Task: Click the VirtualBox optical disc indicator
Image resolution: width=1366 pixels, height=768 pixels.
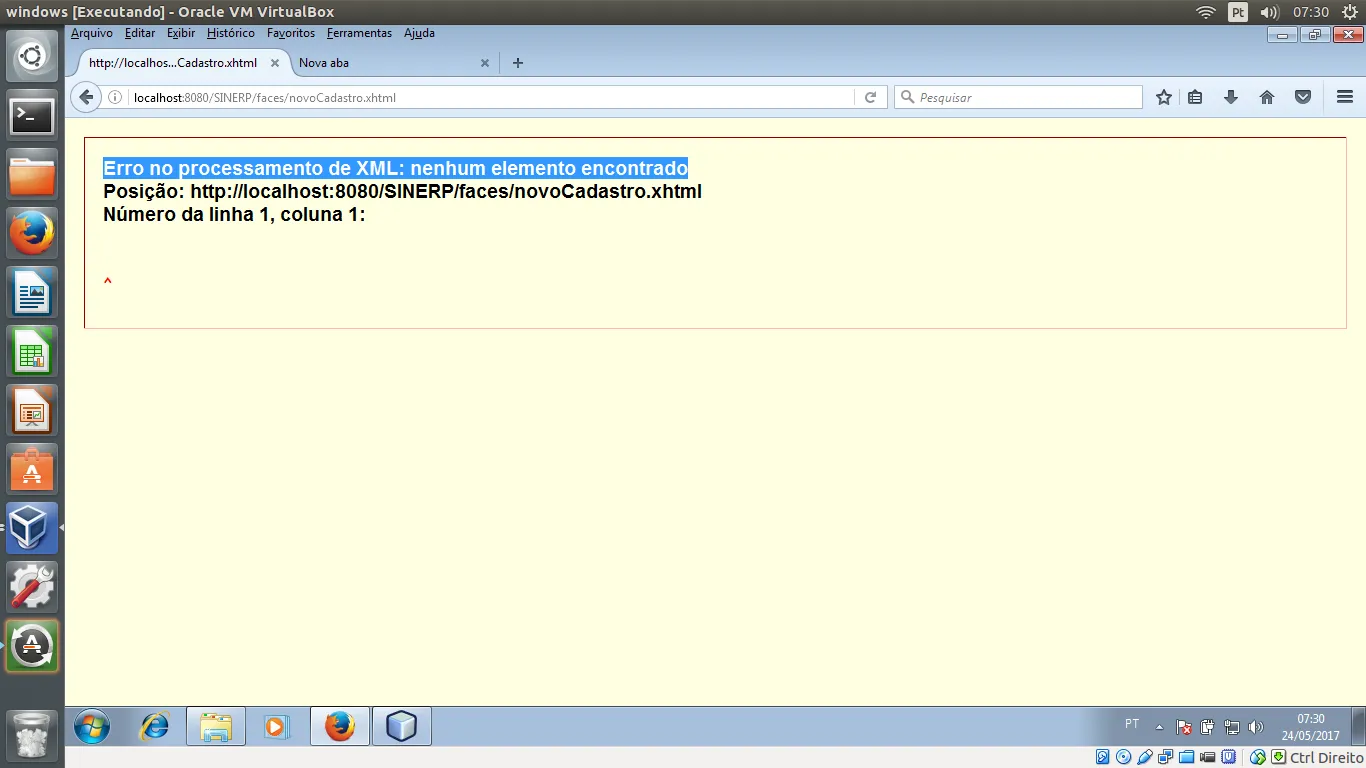Action: tap(1124, 757)
